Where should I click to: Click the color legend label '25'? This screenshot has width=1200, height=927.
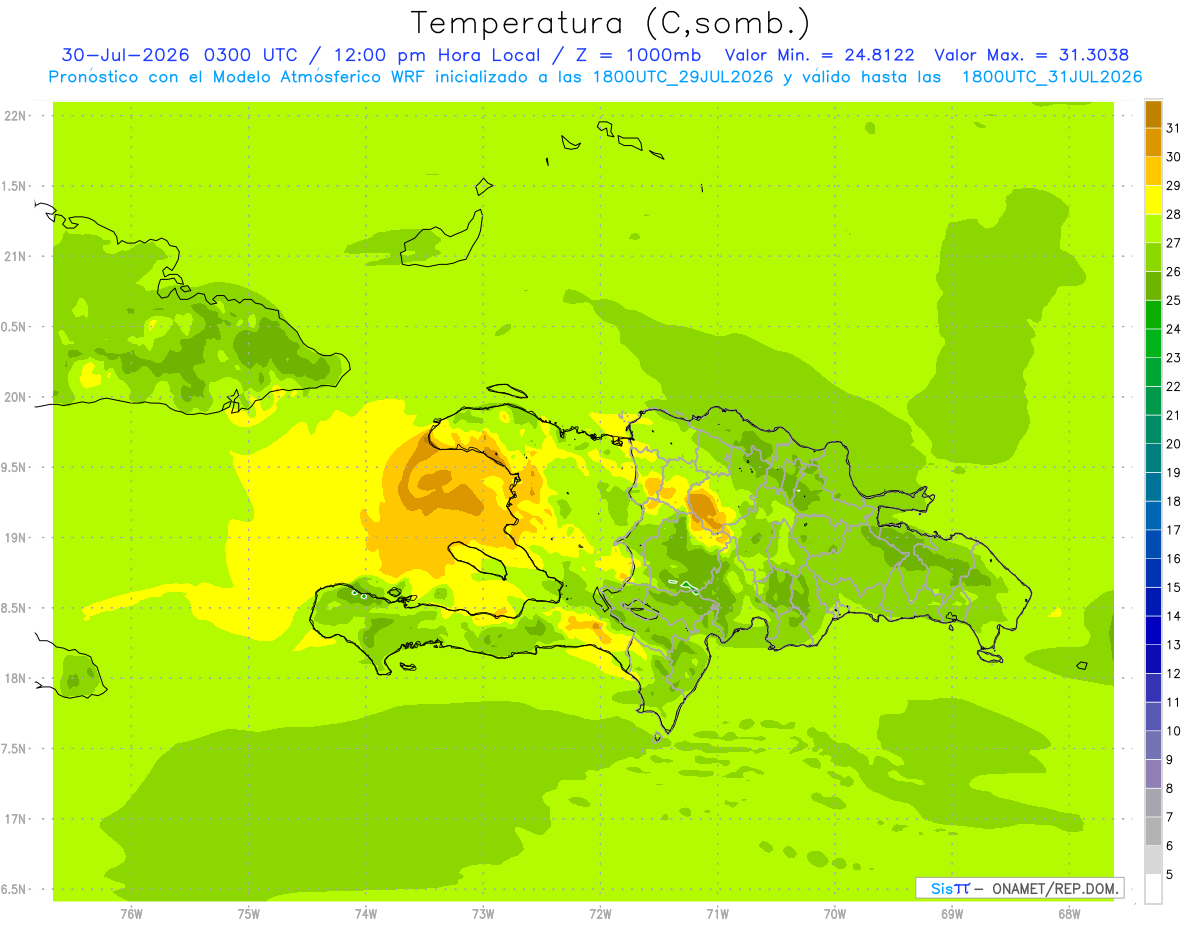coord(1173,300)
